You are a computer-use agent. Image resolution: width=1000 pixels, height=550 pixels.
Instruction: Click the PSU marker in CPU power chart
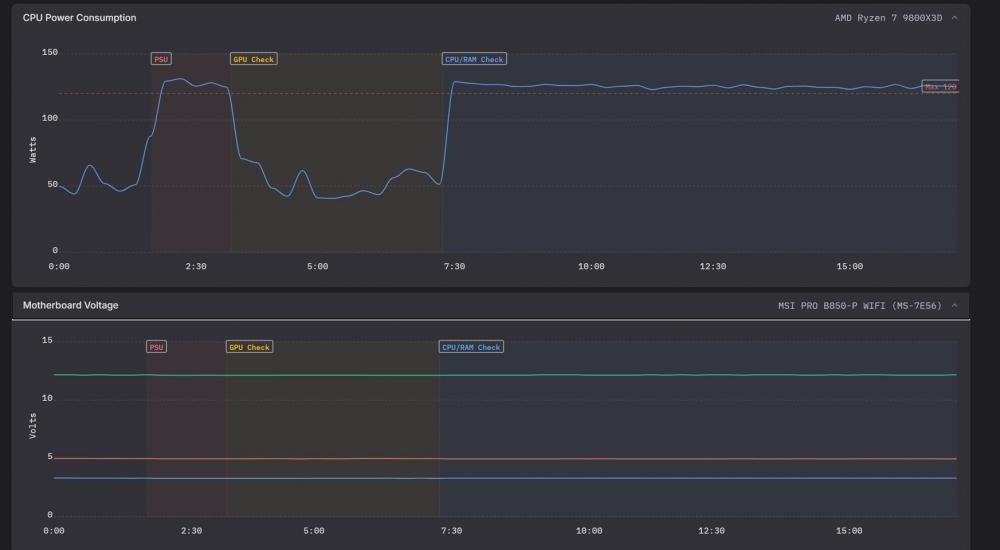point(161,59)
